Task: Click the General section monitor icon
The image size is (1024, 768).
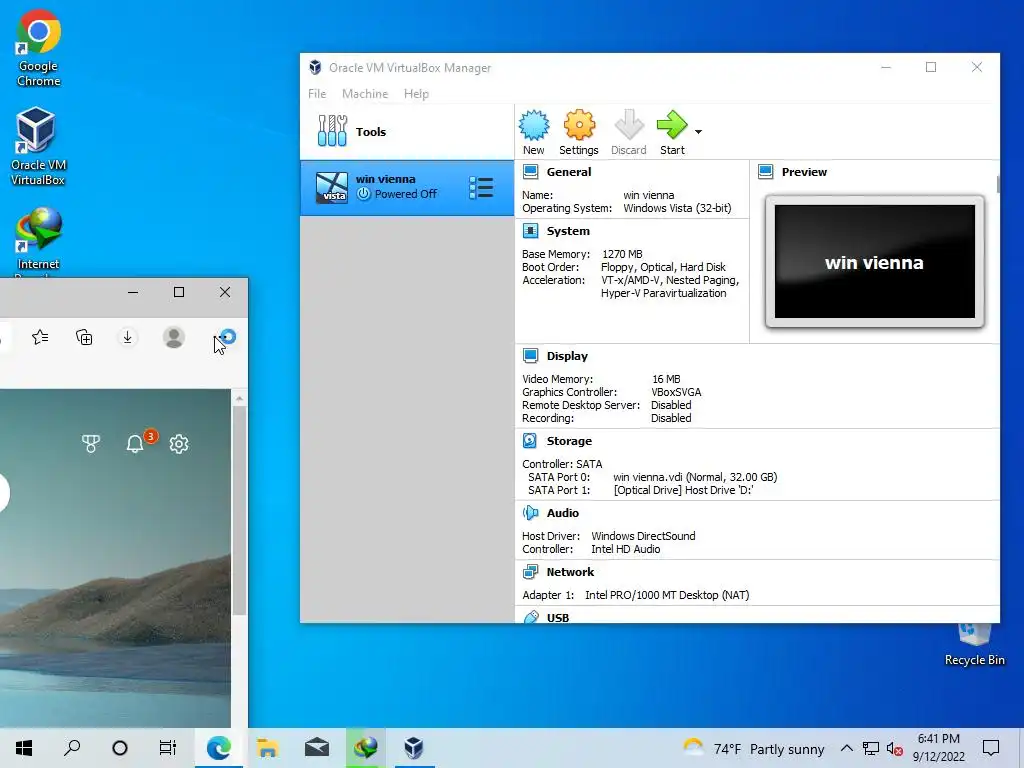Action: [x=530, y=172]
